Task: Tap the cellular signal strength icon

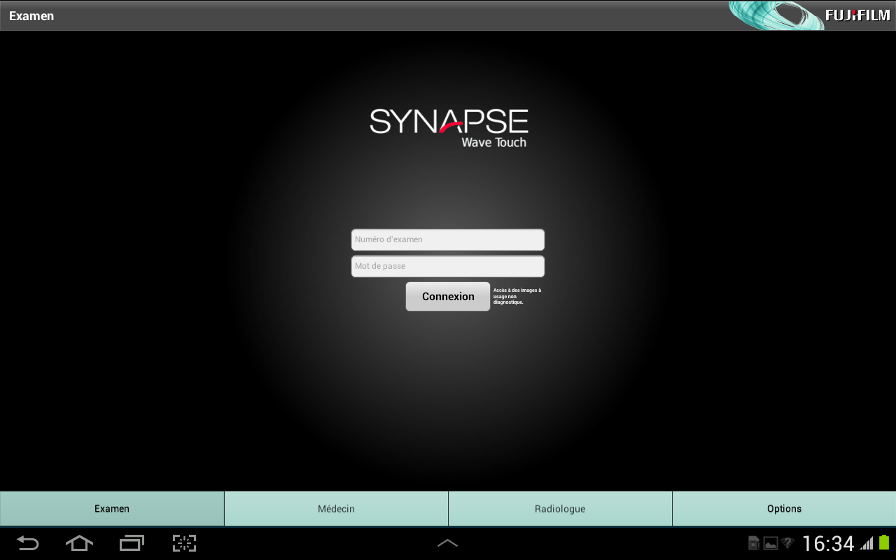Action: tap(867, 543)
